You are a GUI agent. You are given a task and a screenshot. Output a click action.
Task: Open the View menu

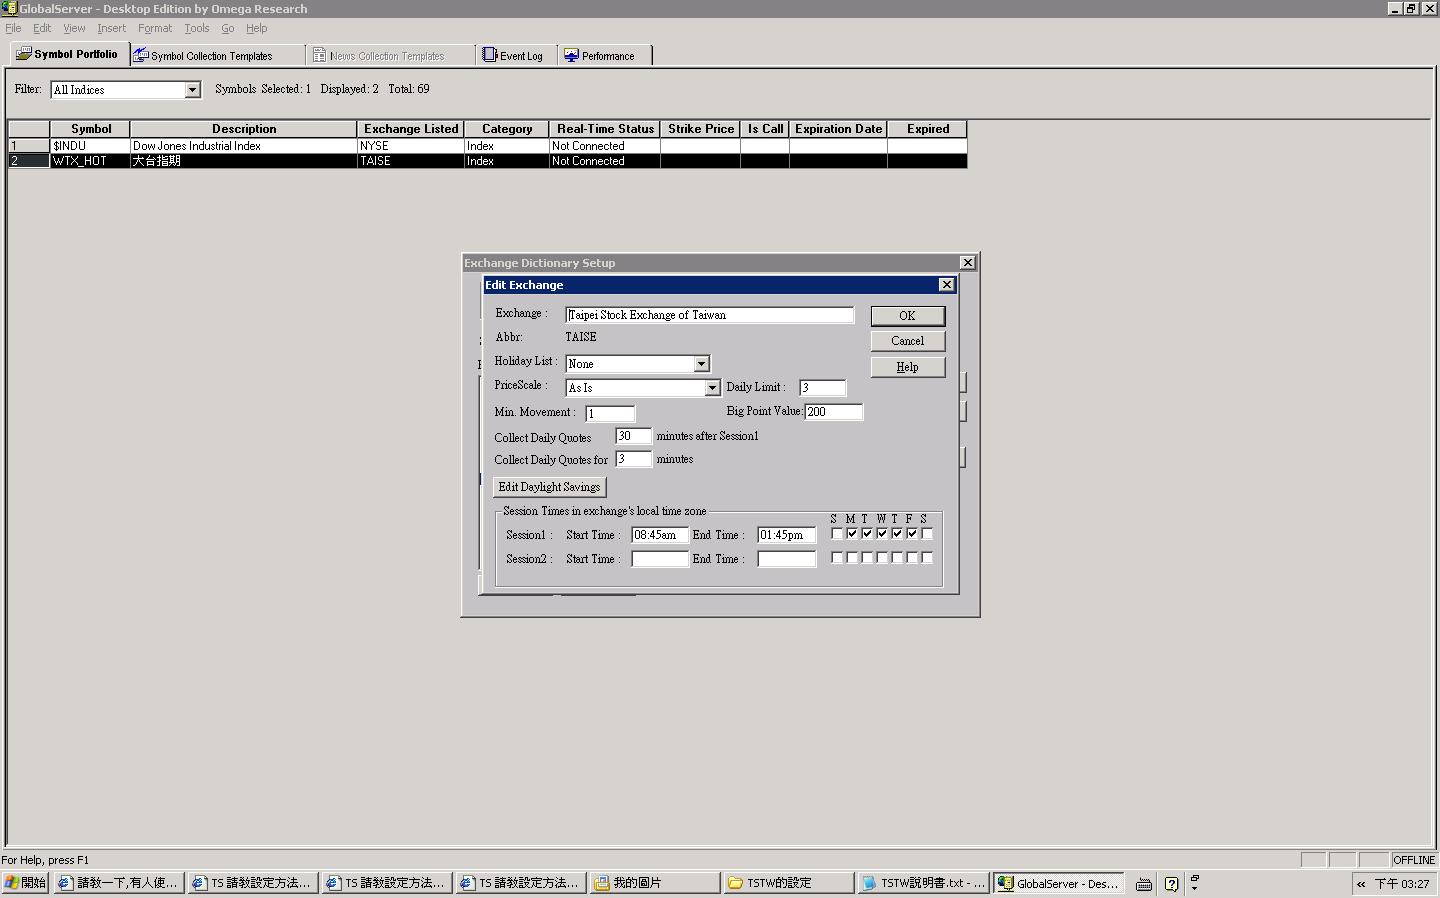point(74,28)
